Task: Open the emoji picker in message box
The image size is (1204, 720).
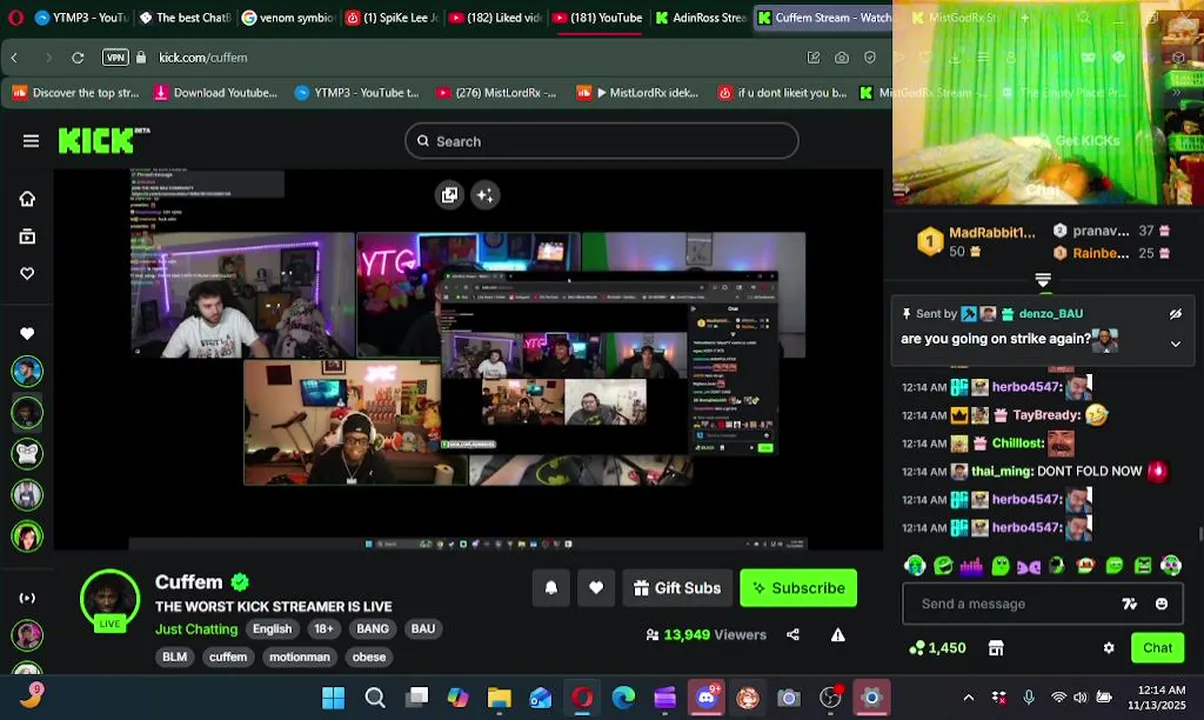Action: [1162, 603]
